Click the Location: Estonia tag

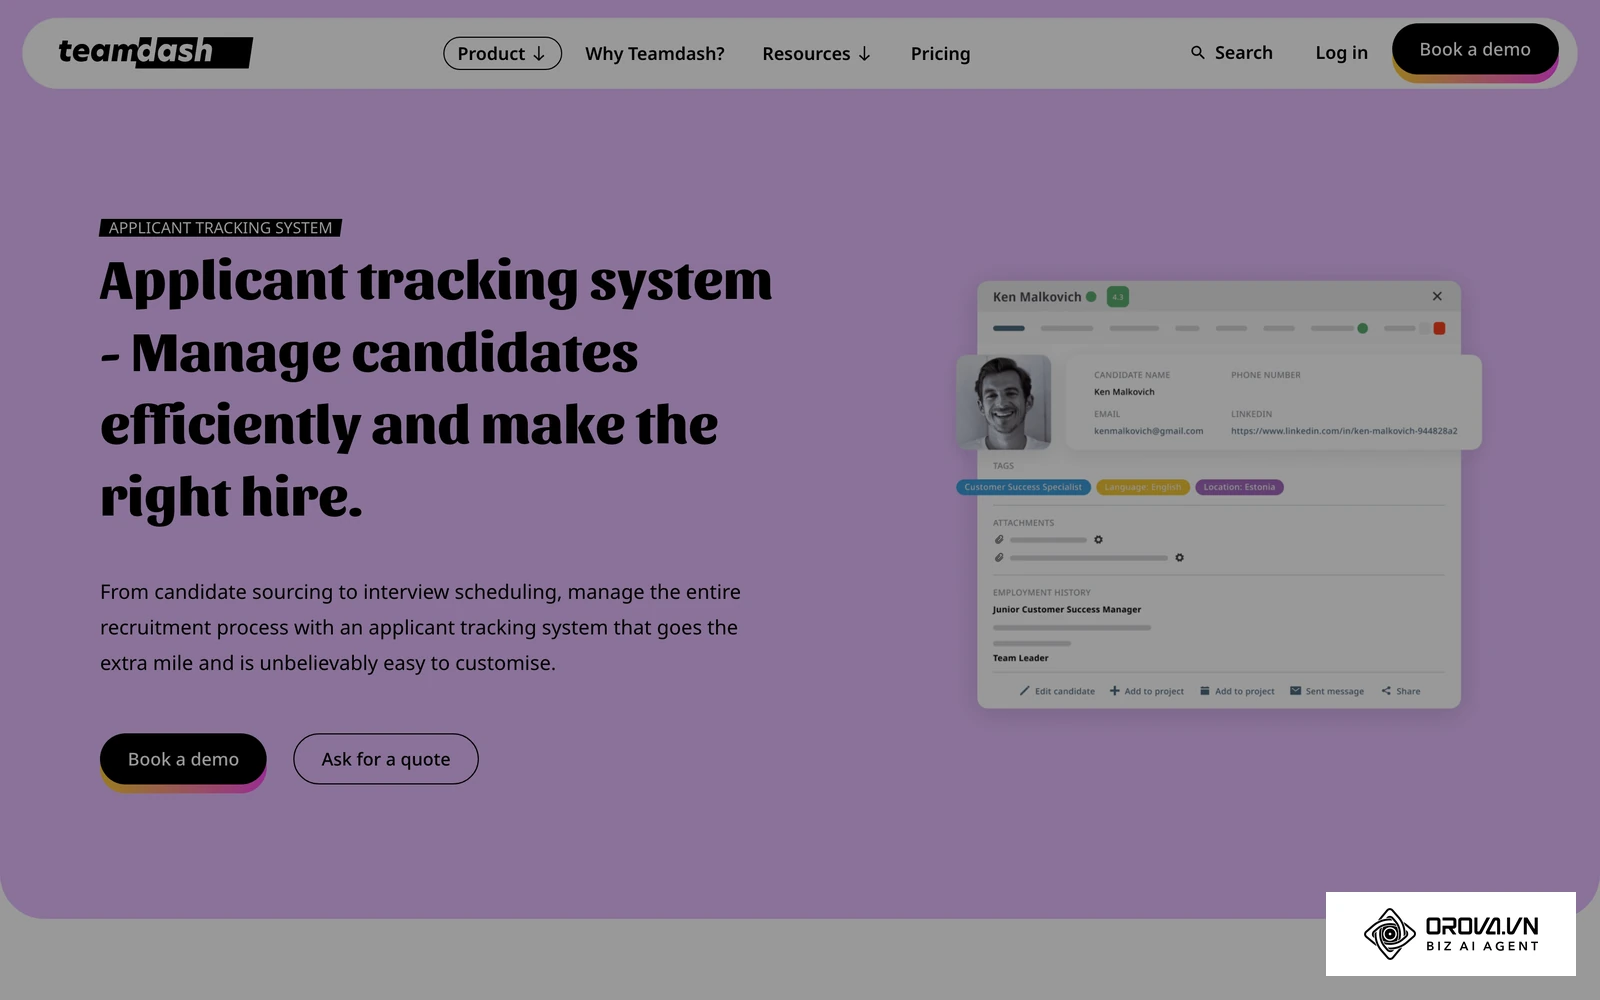pos(1239,487)
